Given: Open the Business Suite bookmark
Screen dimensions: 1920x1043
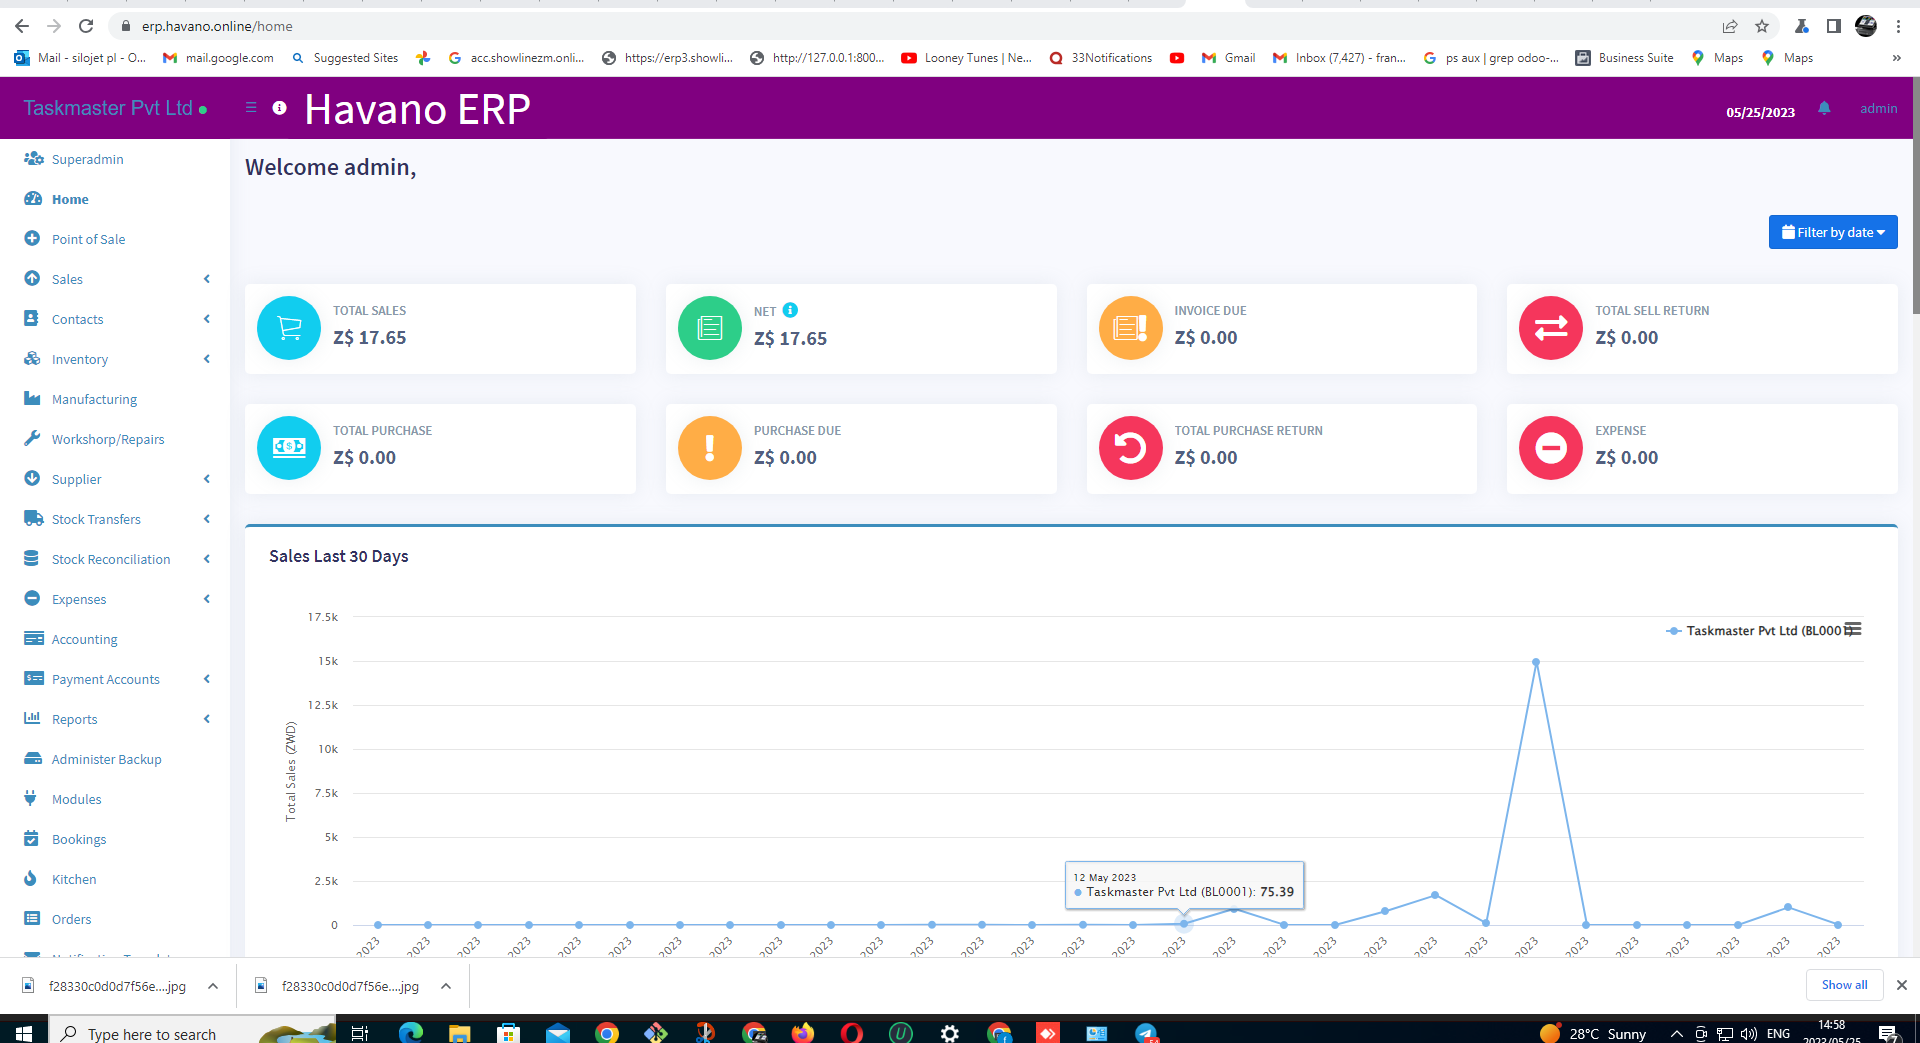Looking at the screenshot, I should tap(1625, 58).
